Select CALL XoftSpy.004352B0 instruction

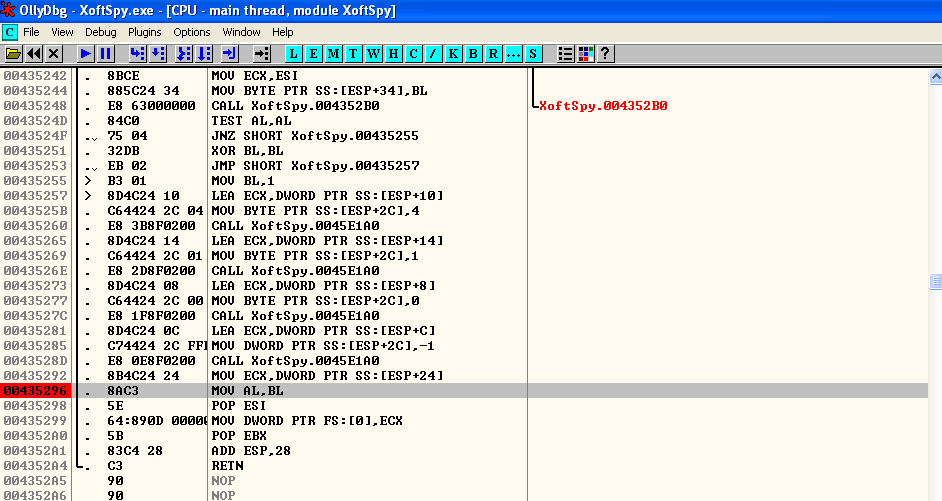click(295, 106)
